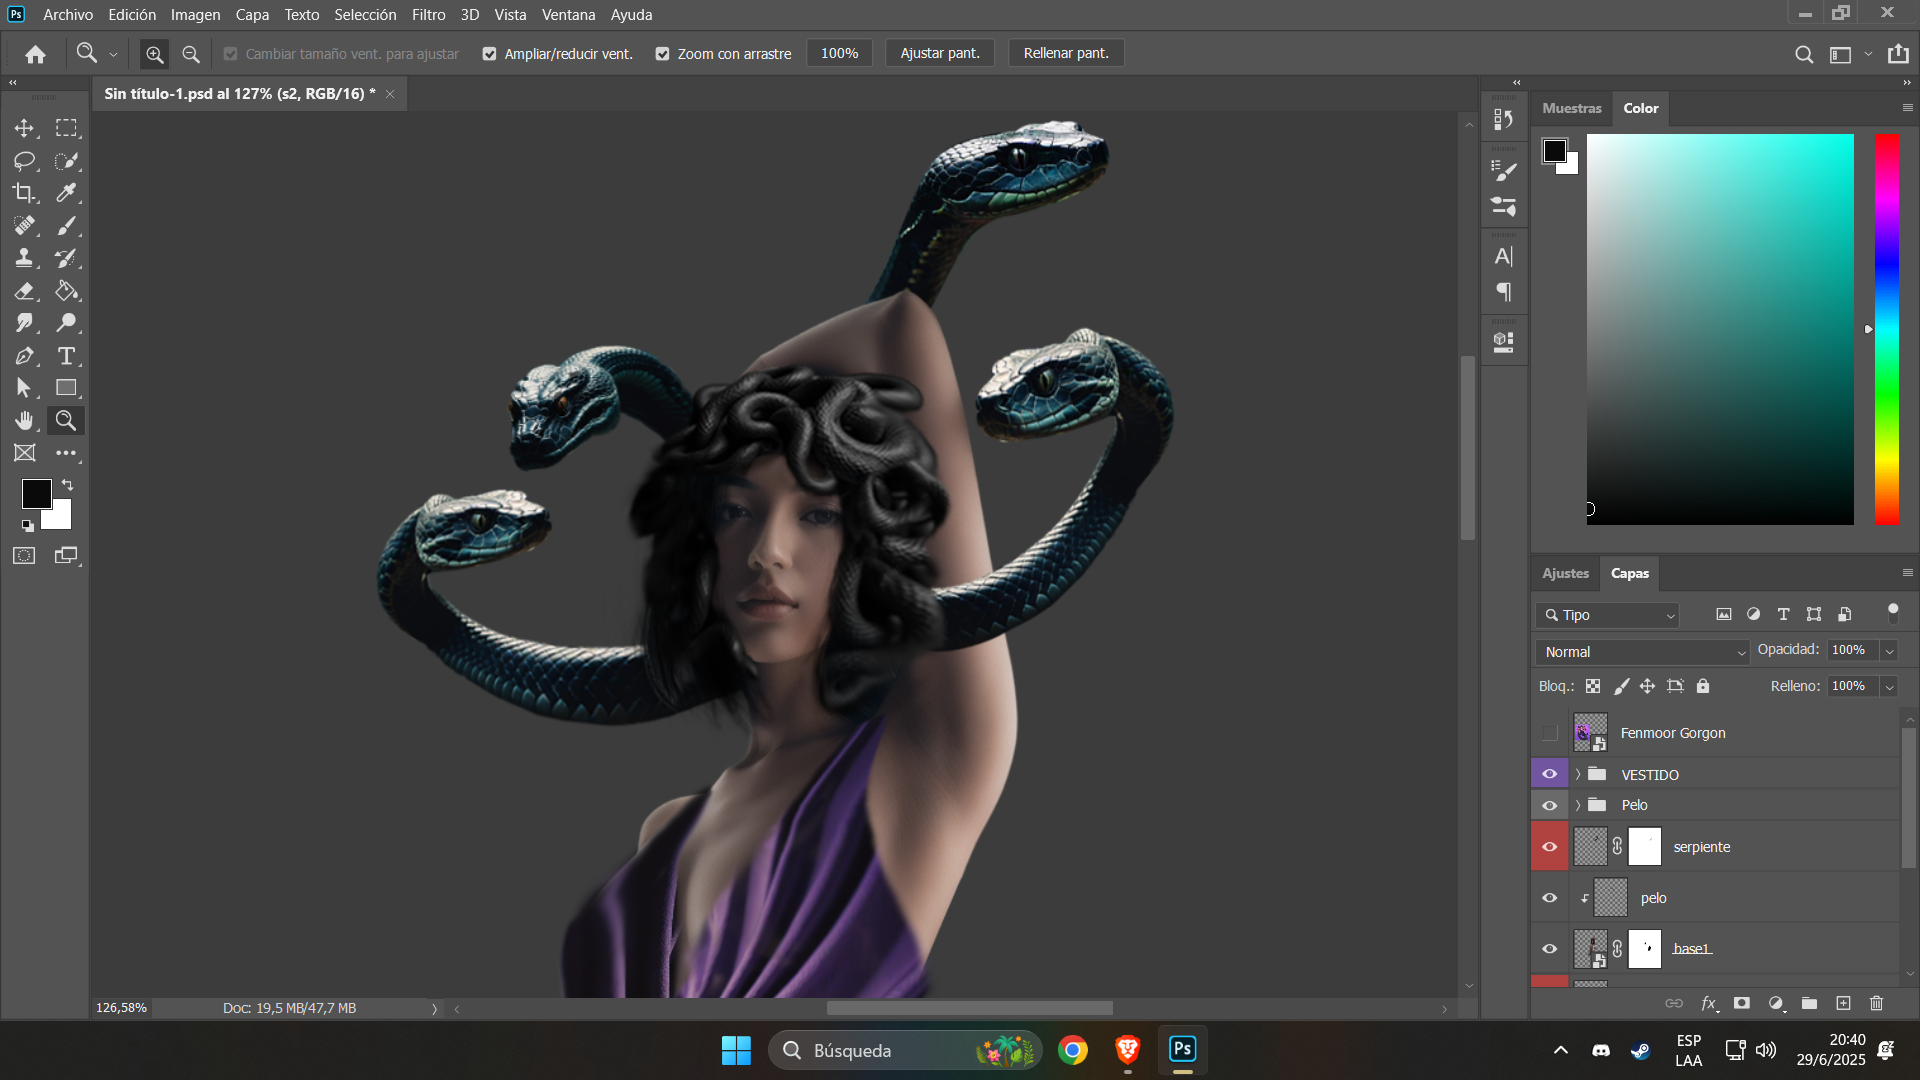Select the Healing Brush tool
The width and height of the screenshot is (1920, 1080).
click(24, 226)
